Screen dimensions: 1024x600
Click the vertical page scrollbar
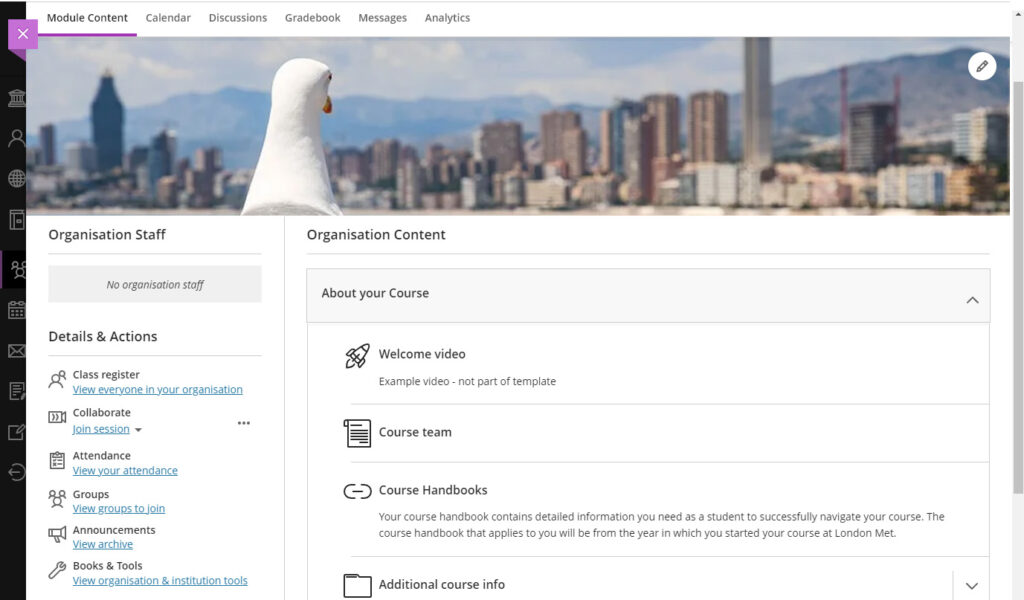1017,287
